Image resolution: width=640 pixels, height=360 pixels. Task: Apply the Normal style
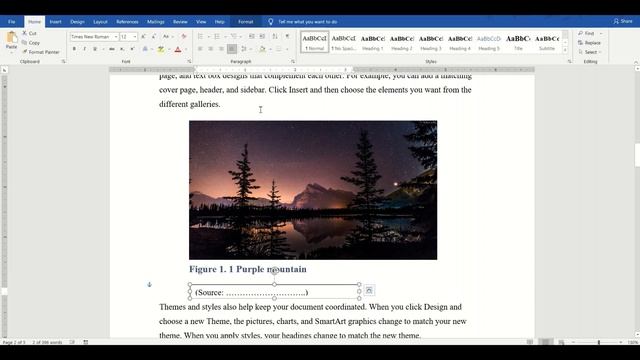click(x=314, y=42)
